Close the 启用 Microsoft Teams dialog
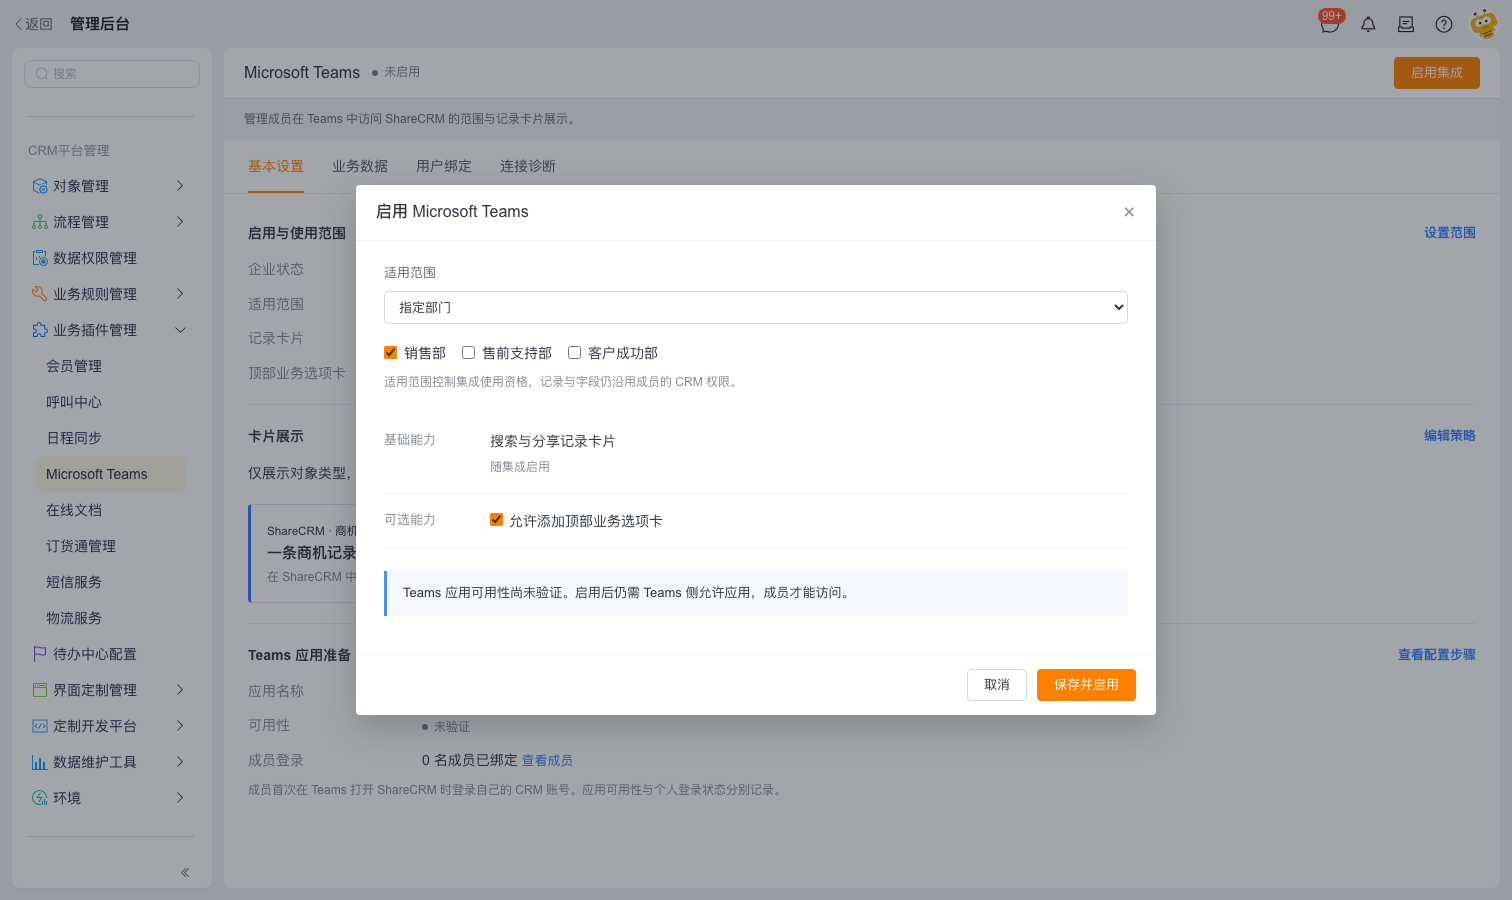 coord(1129,212)
